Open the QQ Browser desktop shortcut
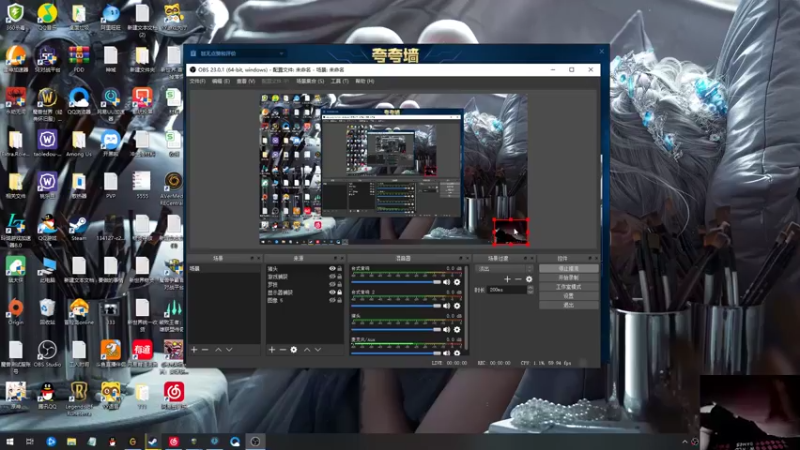 click(x=79, y=102)
